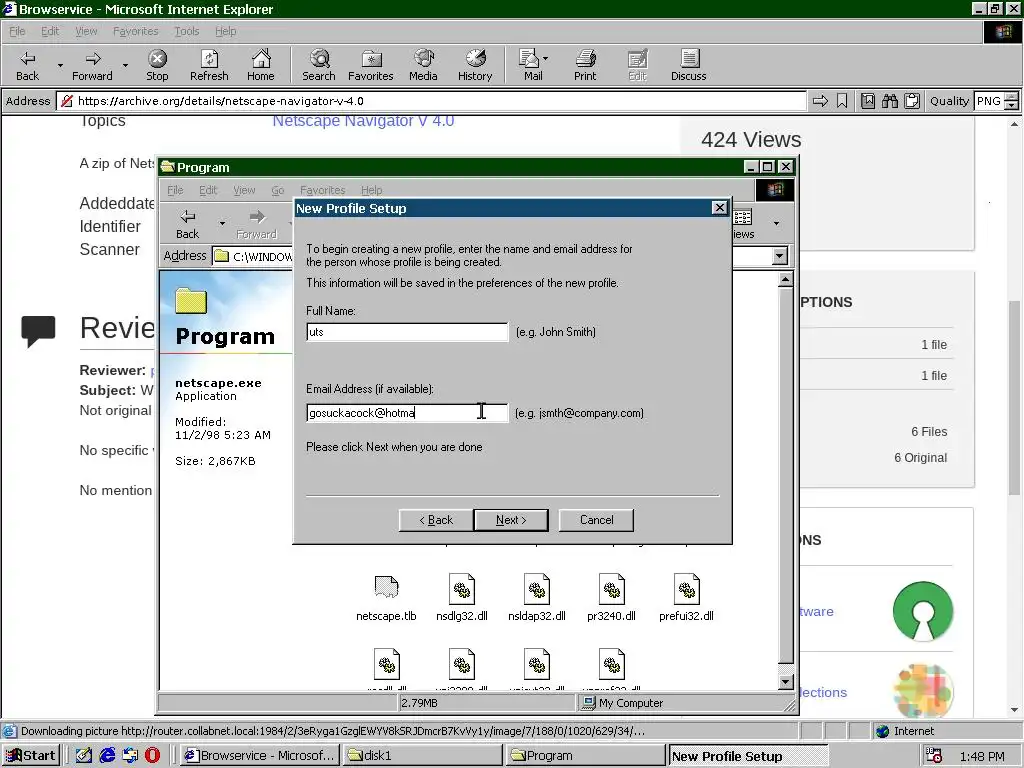The image size is (1024, 768).
Task: Open Internet Explorer quick launch icon
Action: pyautogui.click(x=107, y=756)
